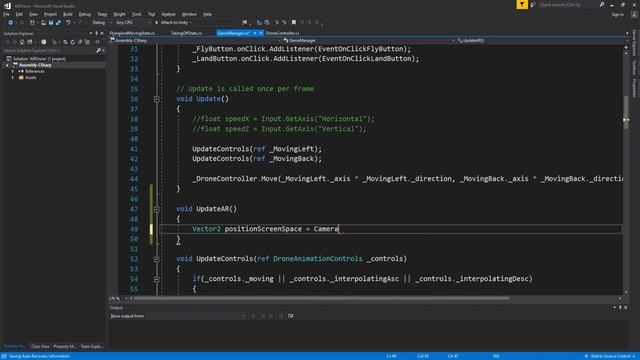Click the editor horizontal scrollbar thumb
This screenshot has height=360, width=640.
(322, 298)
